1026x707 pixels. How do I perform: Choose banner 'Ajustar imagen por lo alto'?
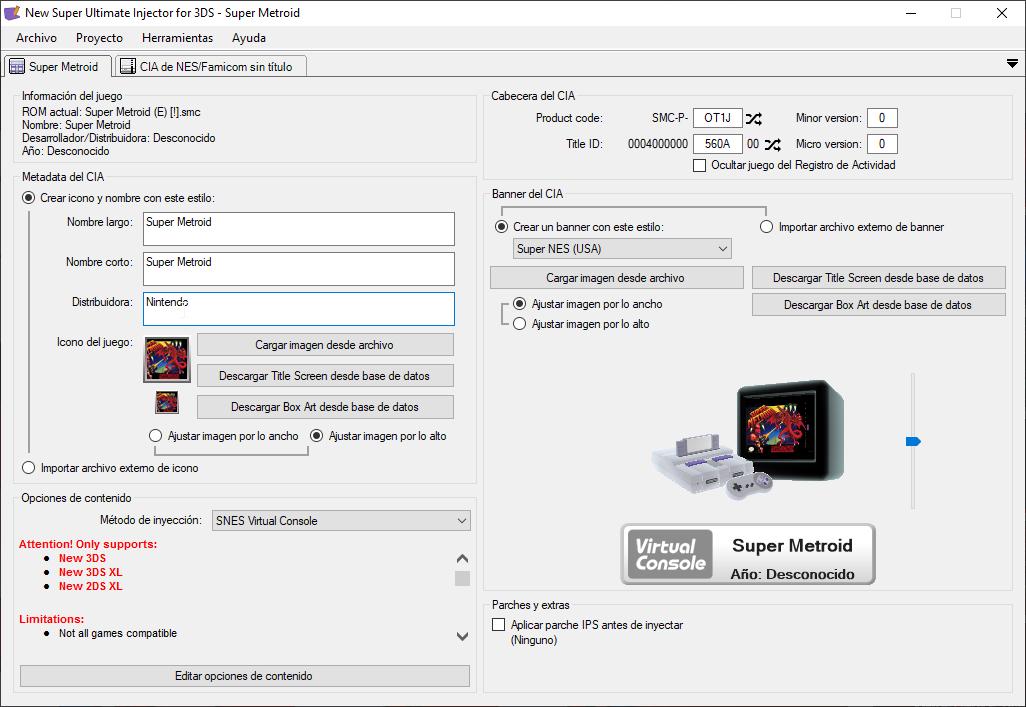[581, 324]
